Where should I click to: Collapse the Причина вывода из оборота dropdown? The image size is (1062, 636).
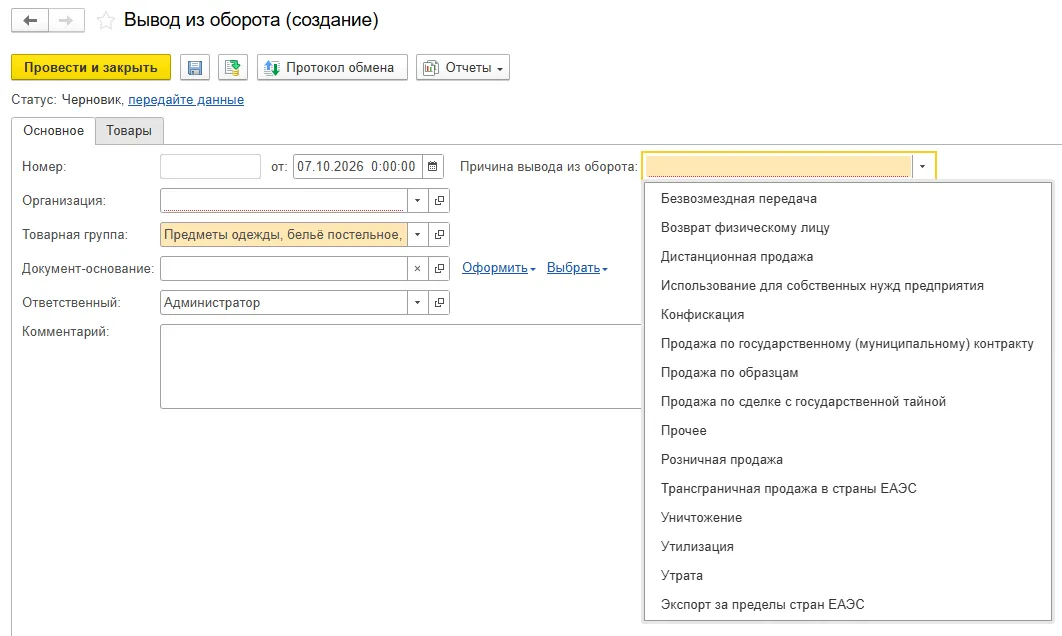coord(922,167)
